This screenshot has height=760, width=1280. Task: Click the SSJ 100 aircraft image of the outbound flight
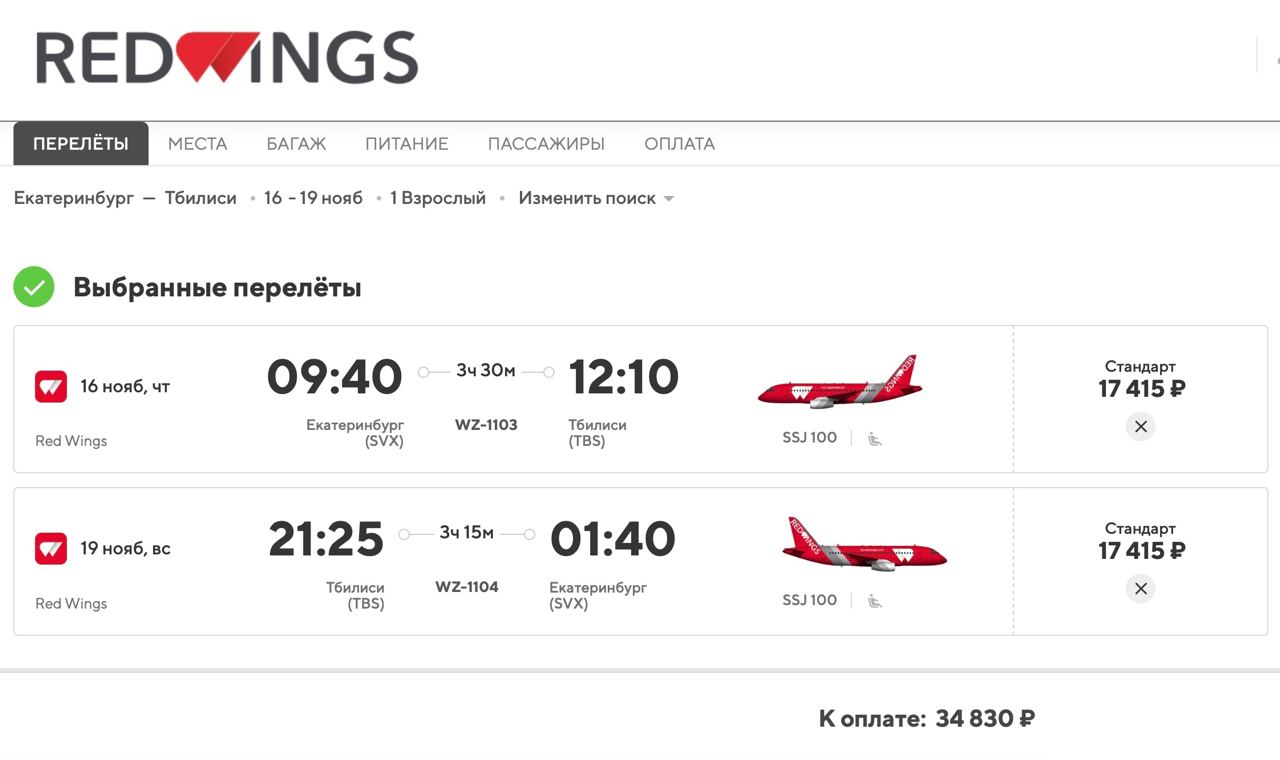pyautogui.click(x=839, y=382)
